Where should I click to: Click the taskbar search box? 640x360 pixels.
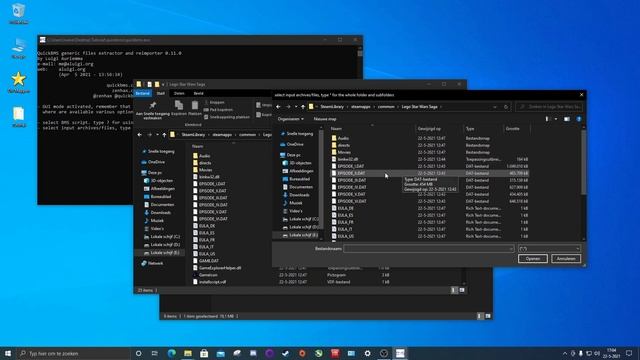click(x=73, y=353)
